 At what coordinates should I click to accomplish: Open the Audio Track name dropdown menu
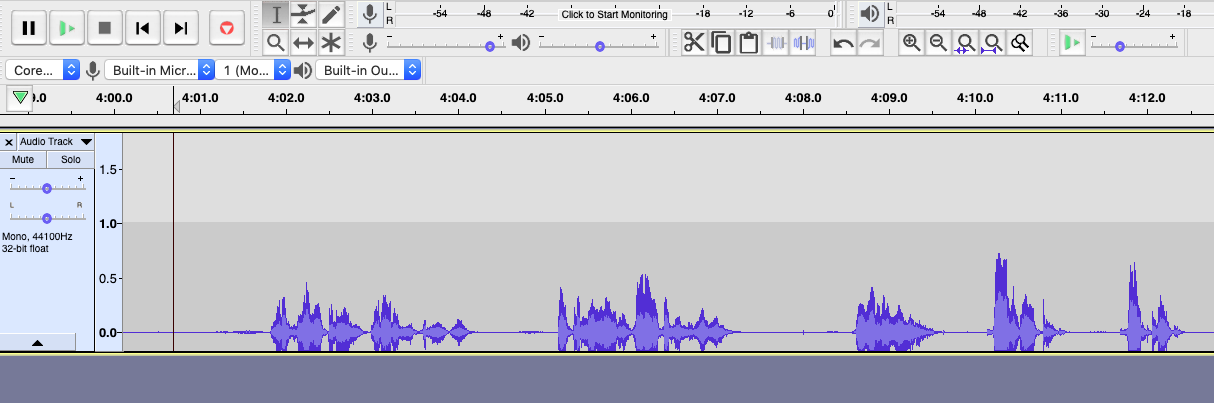[55, 142]
